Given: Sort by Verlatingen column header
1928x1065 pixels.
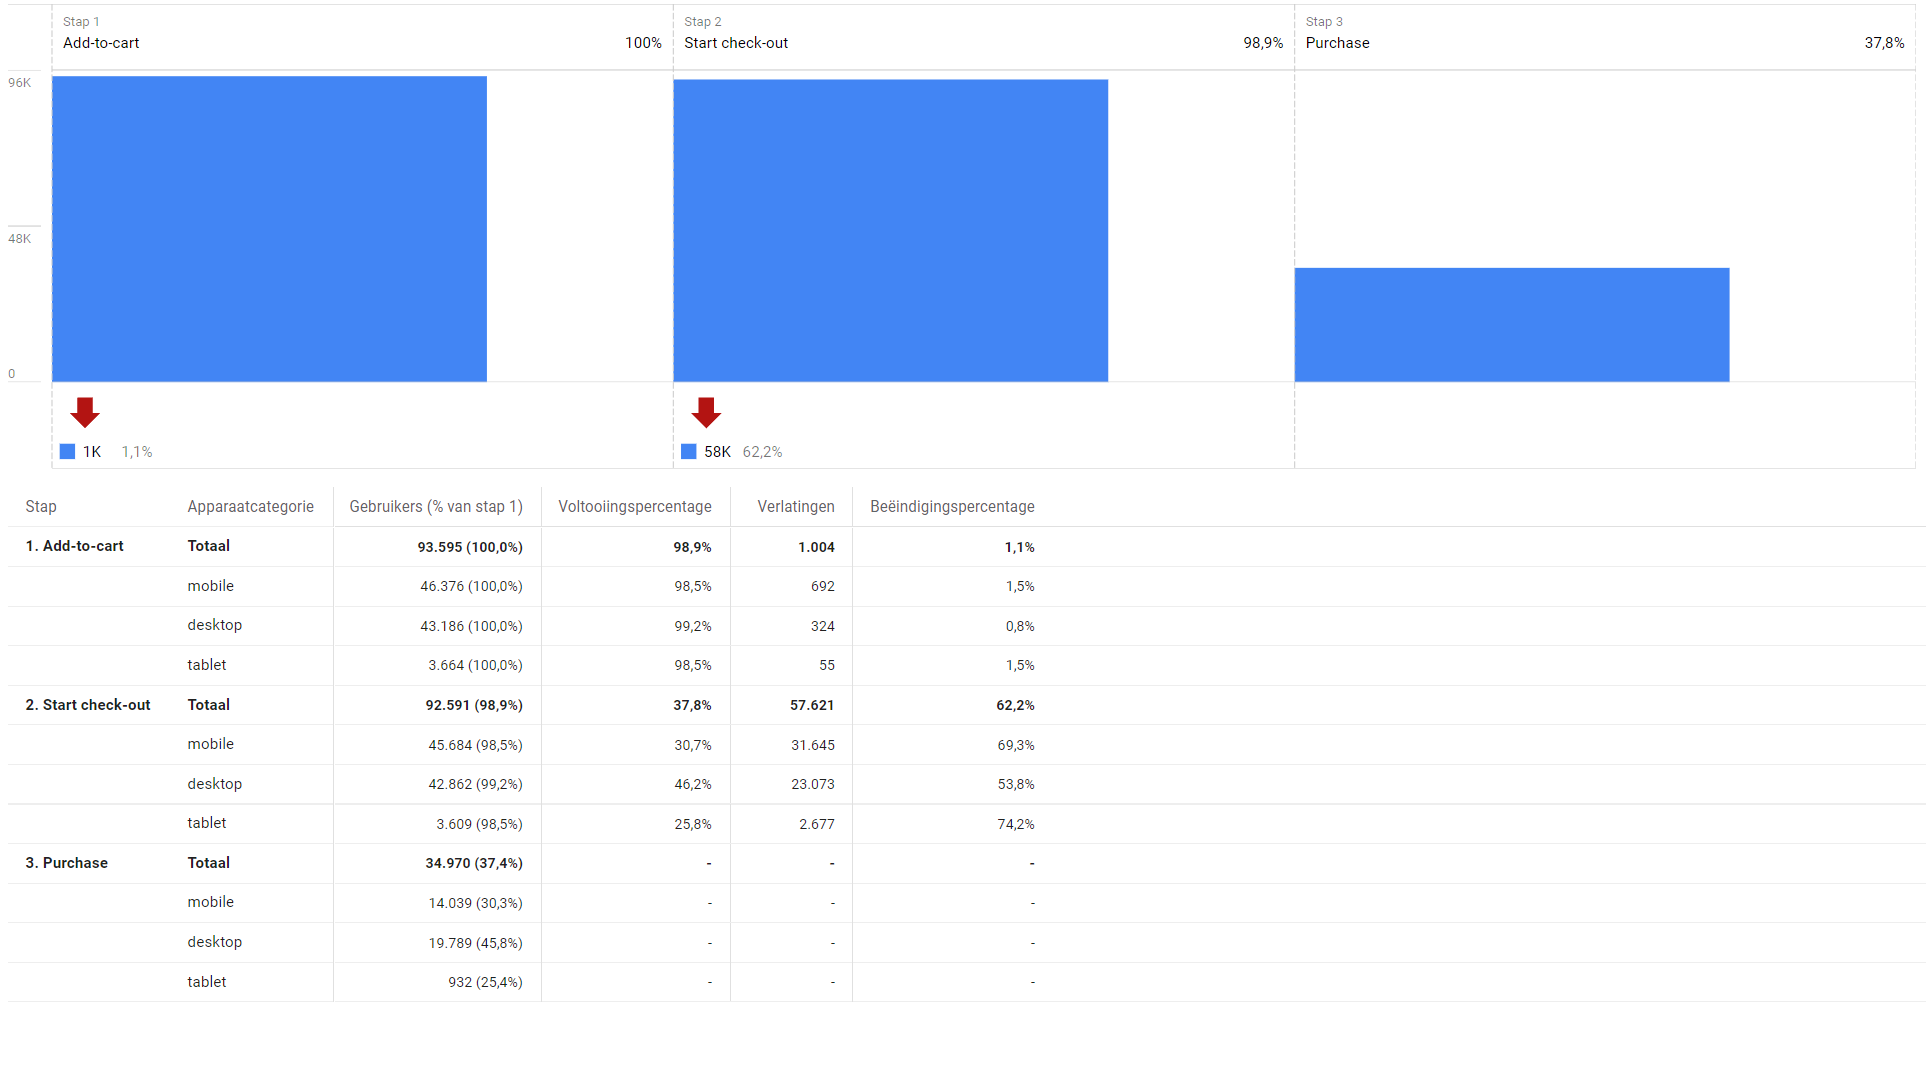Looking at the screenshot, I should [796, 507].
